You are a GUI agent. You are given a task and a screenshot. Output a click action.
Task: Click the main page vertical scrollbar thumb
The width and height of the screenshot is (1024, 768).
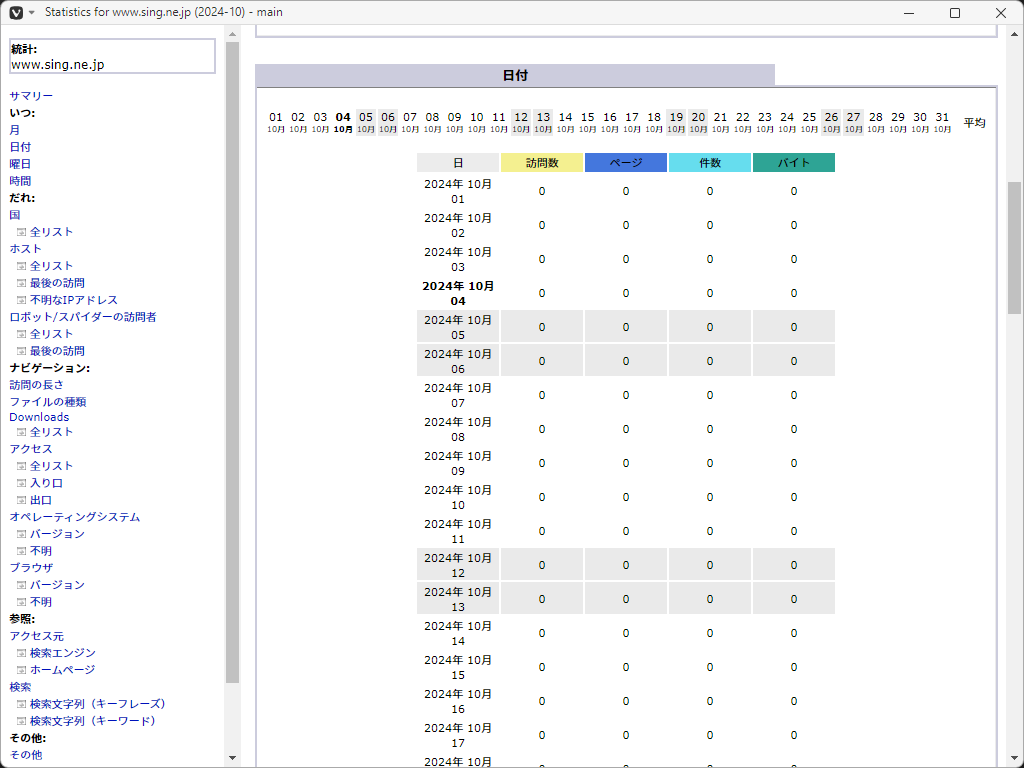tap(1014, 248)
